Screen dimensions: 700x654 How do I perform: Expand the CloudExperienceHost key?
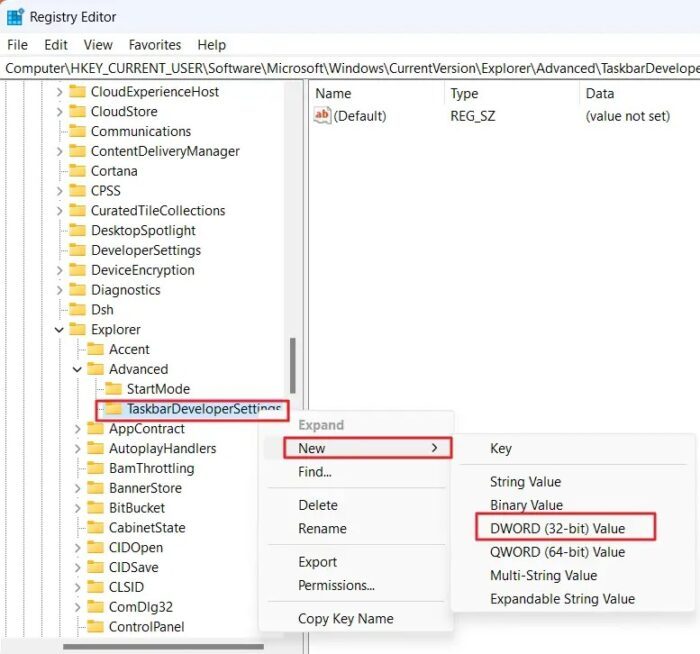[x=59, y=92]
